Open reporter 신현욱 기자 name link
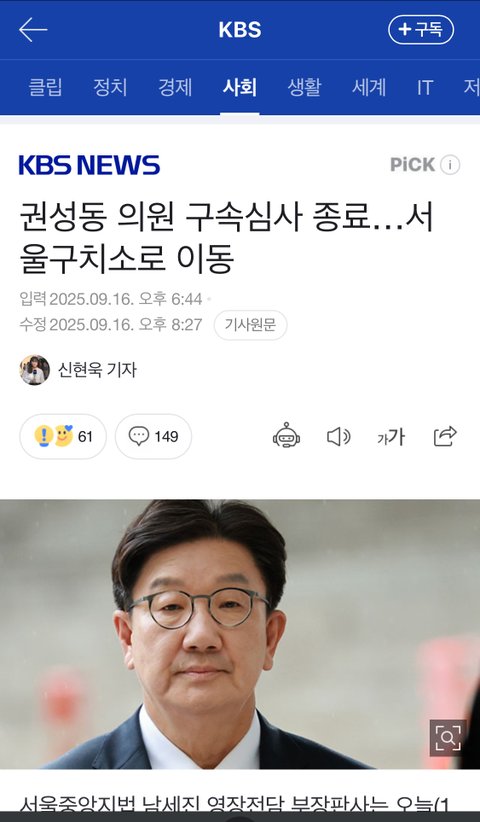 (x=97, y=370)
